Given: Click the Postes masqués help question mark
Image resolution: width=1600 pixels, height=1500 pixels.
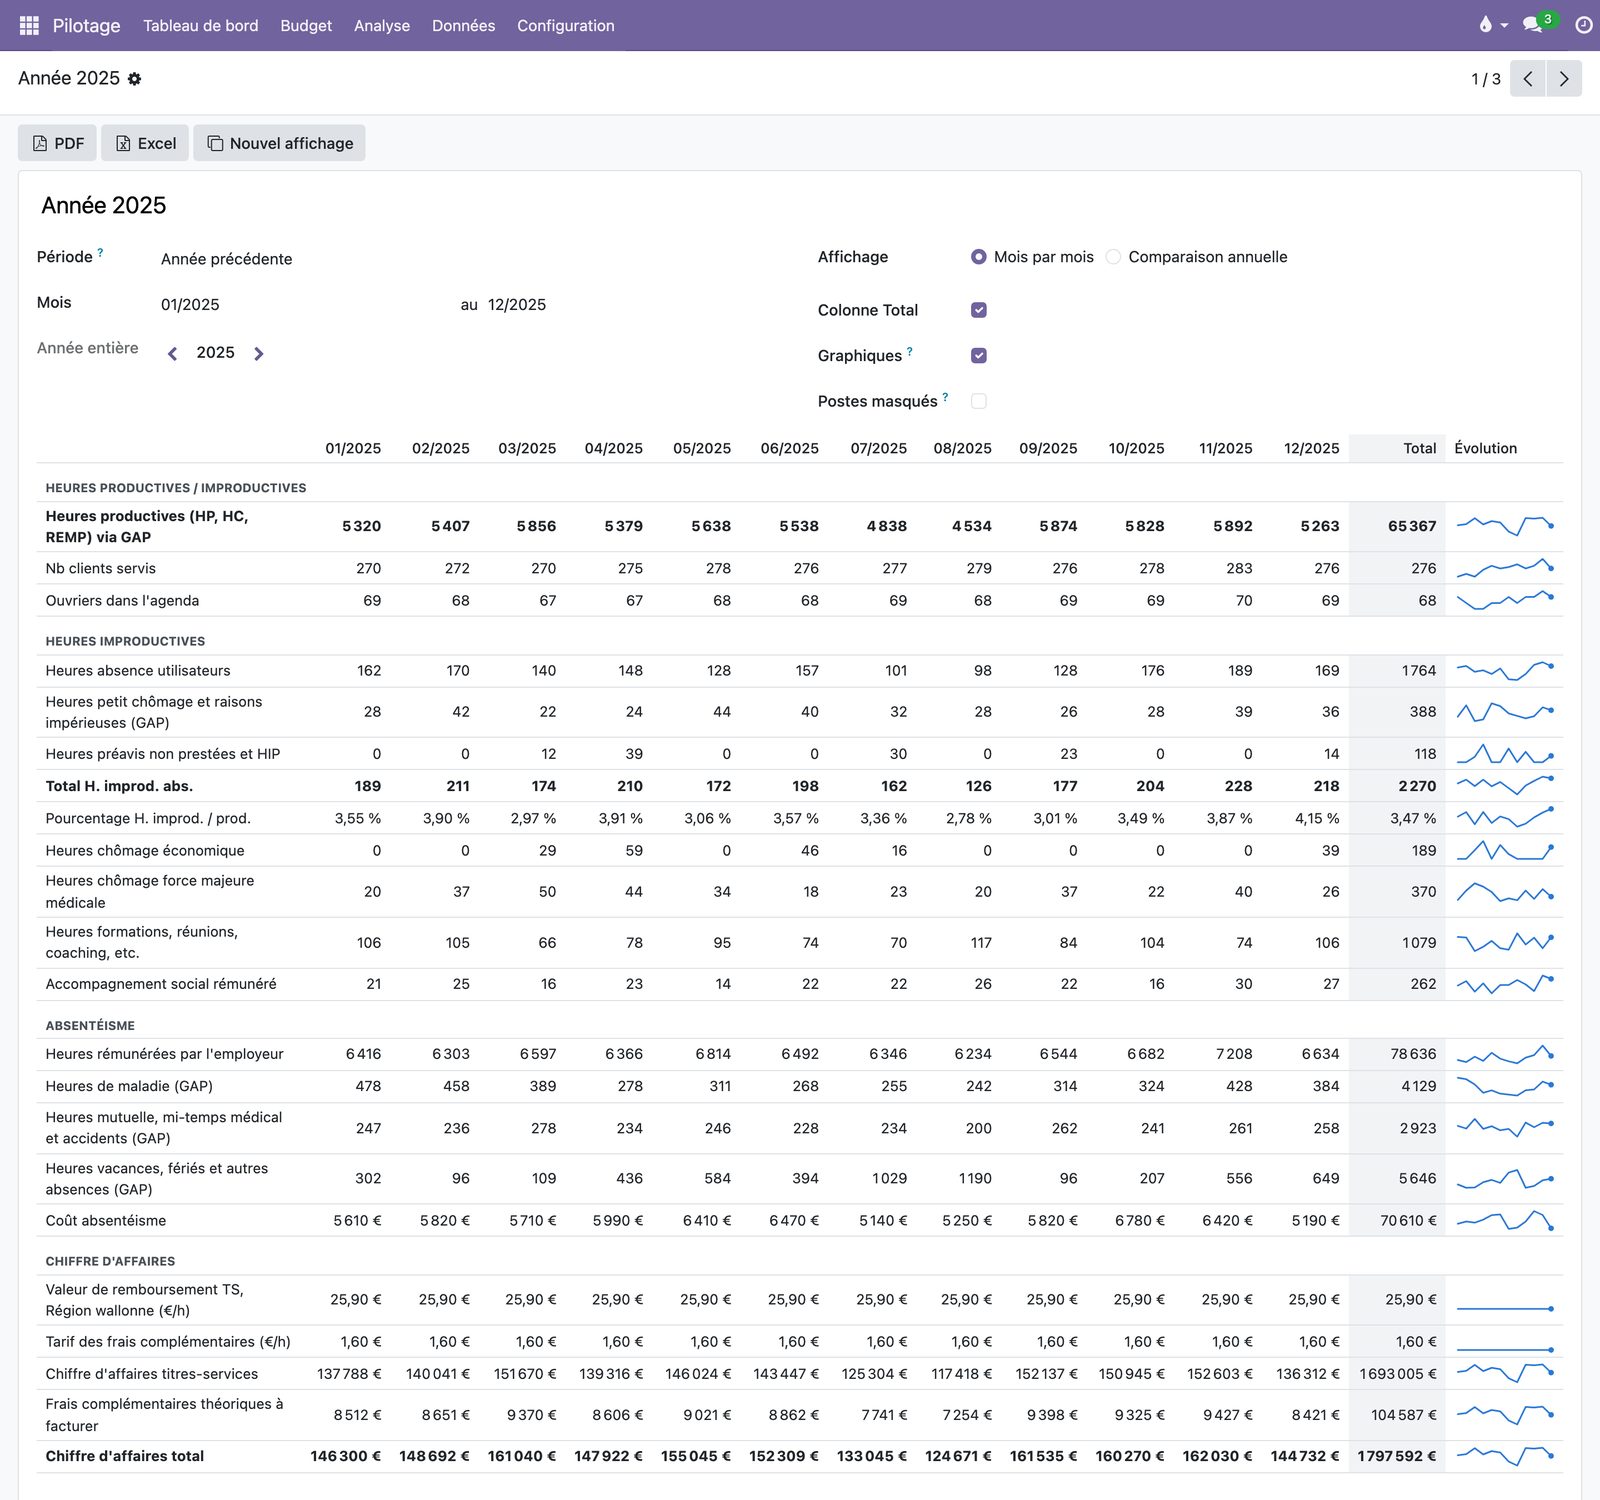Looking at the screenshot, I should pos(945,397).
